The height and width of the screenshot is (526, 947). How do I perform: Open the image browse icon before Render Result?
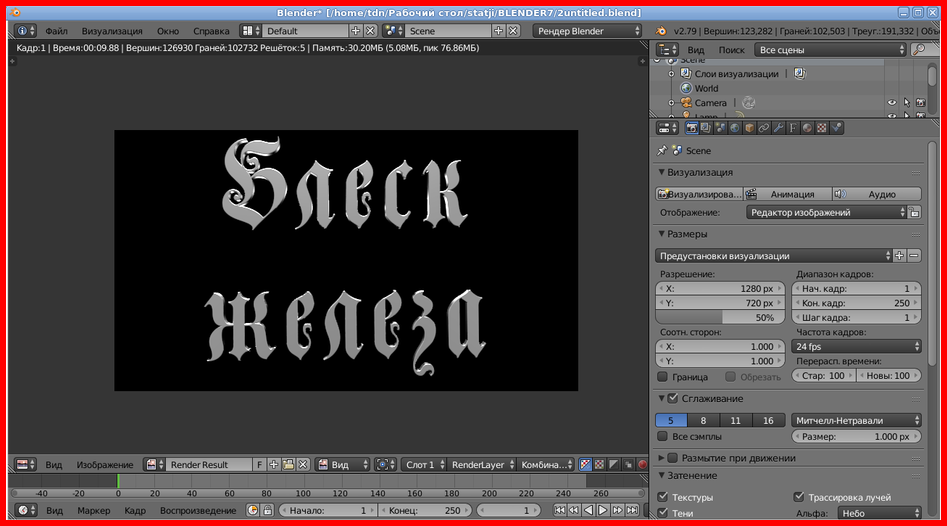154,464
